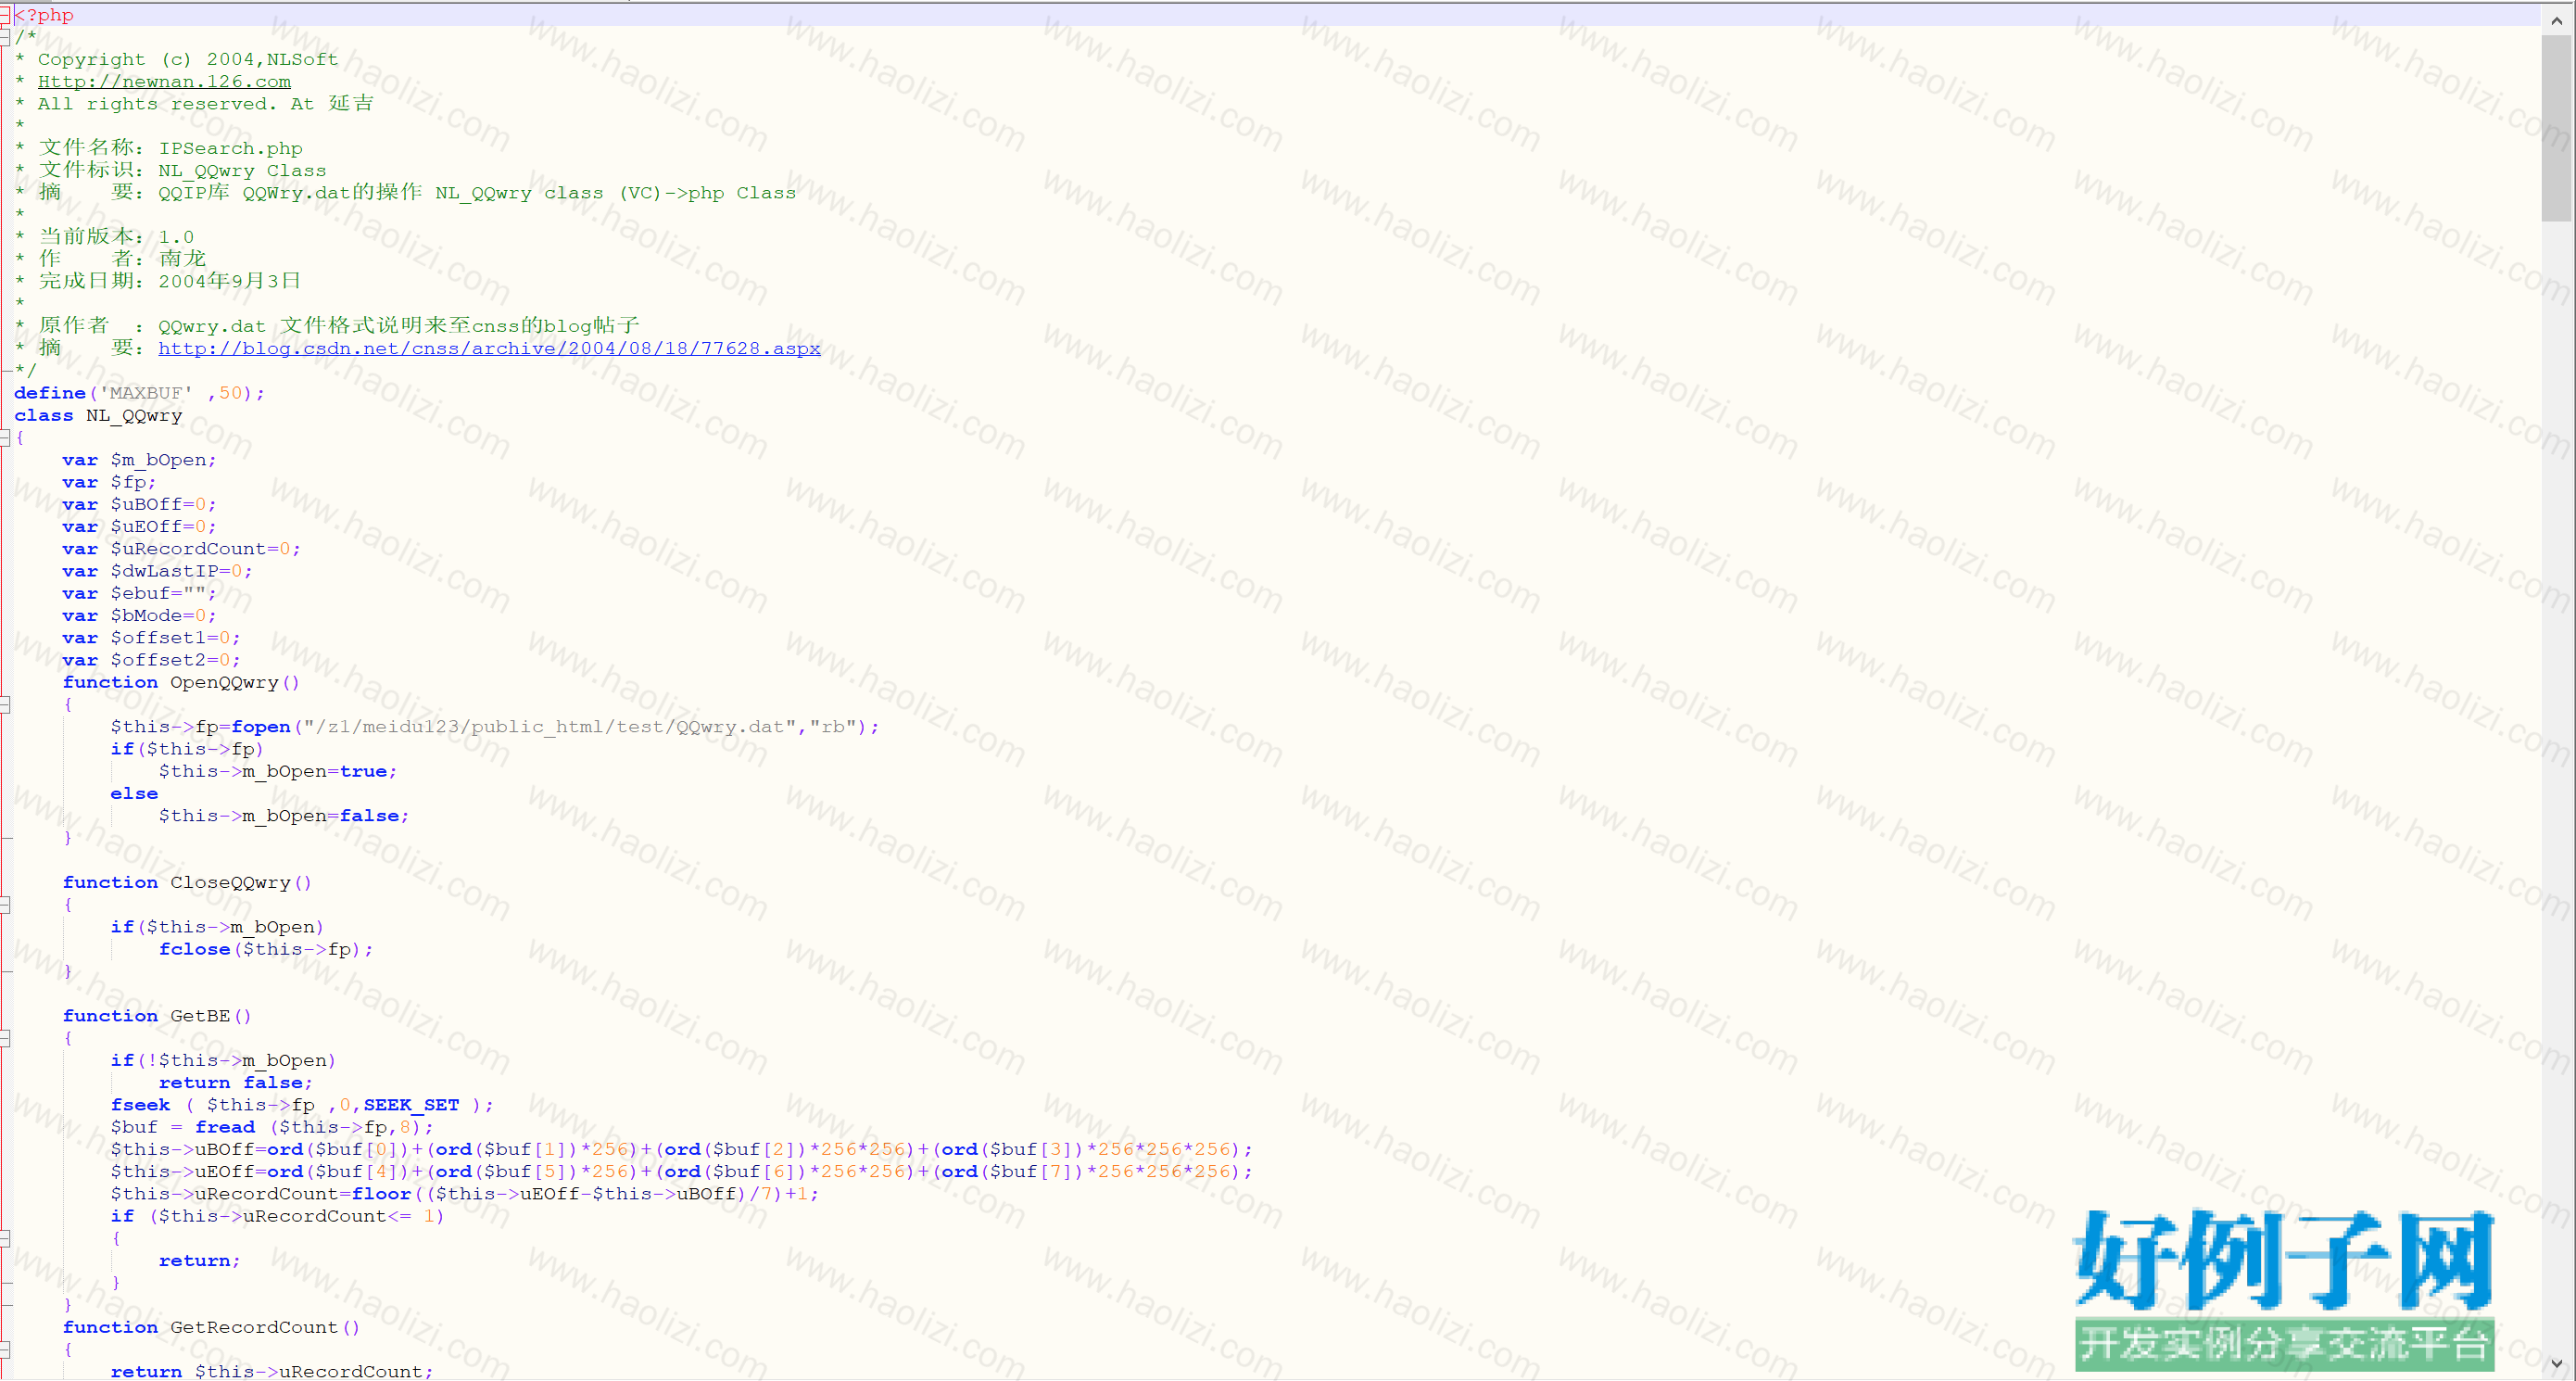Click the 'return false;' line

(236, 1082)
